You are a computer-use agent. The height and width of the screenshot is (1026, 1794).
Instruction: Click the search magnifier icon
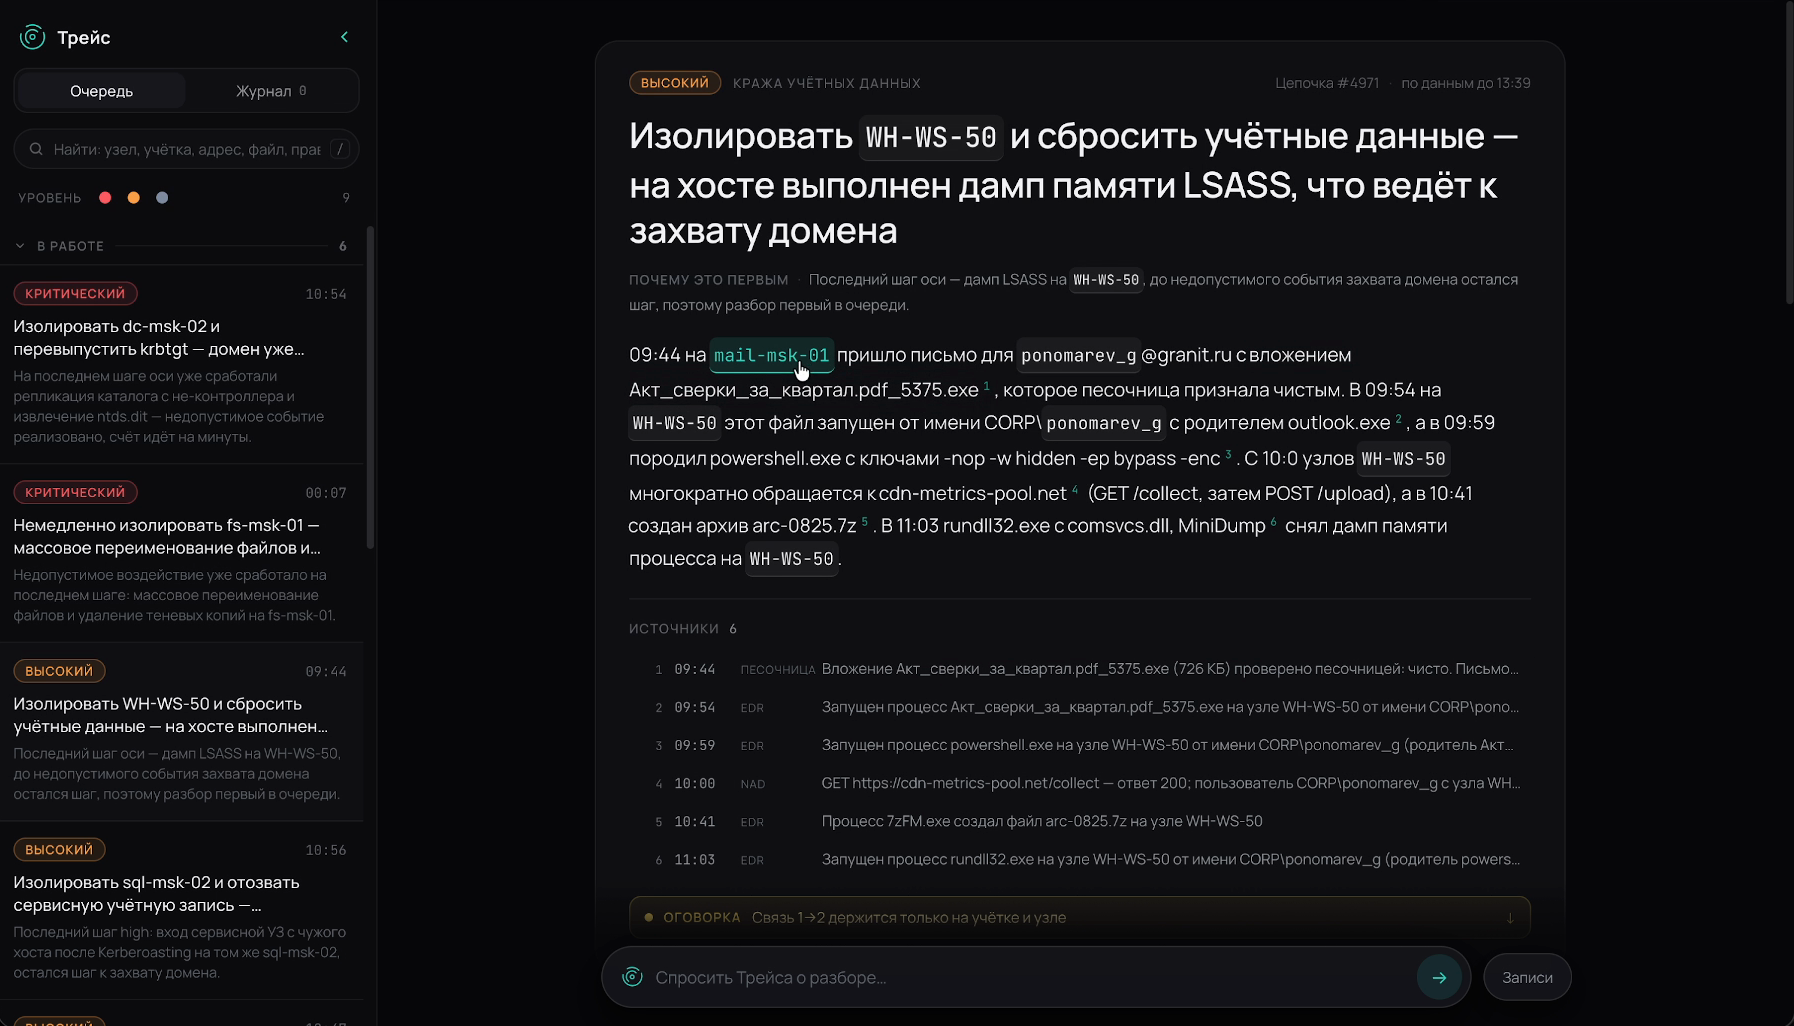pos(36,149)
